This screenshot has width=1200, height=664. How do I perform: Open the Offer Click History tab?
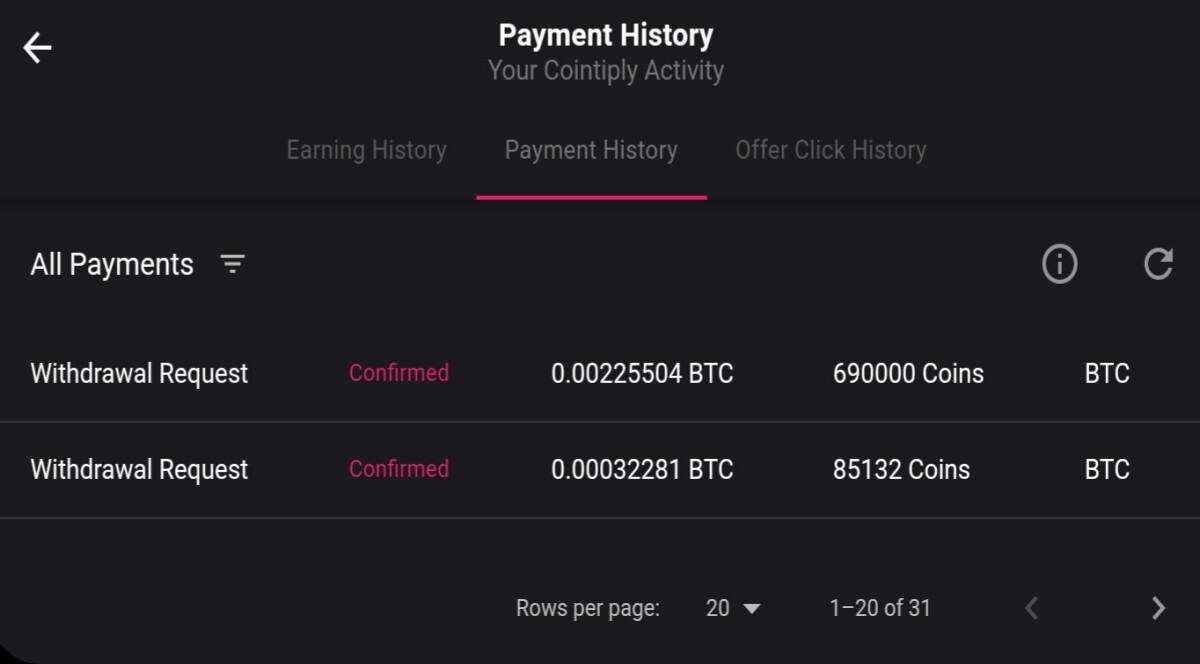(x=831, y=150)
